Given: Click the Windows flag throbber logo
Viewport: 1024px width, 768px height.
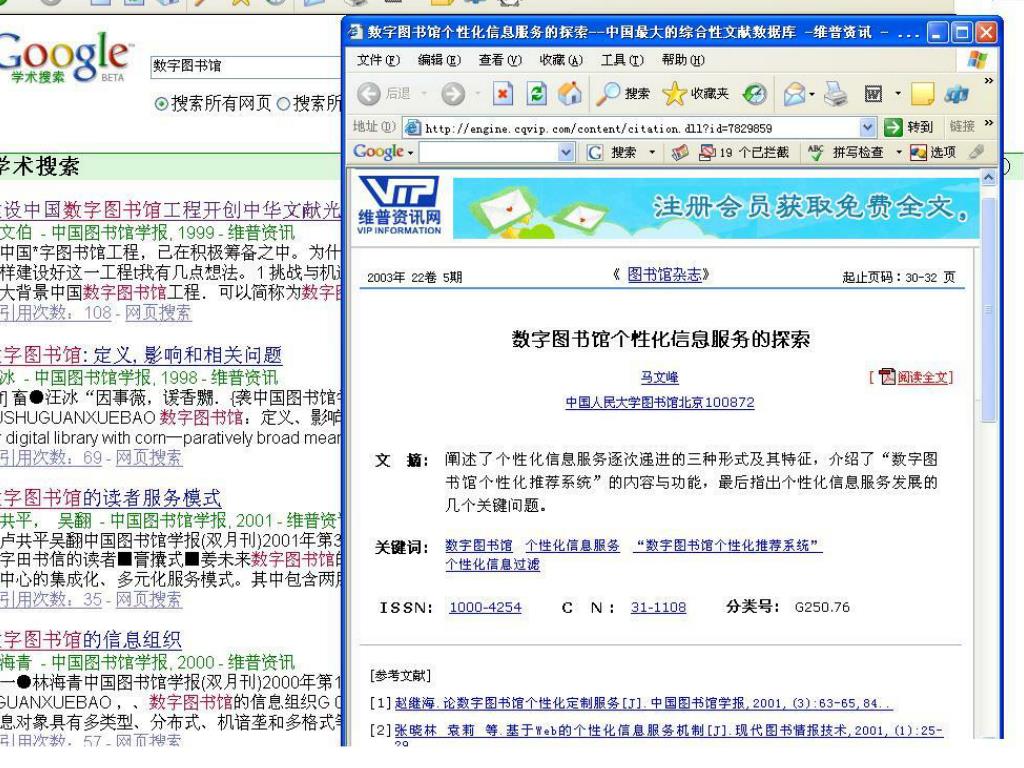Looking at the screenshot, I should 977,59.
